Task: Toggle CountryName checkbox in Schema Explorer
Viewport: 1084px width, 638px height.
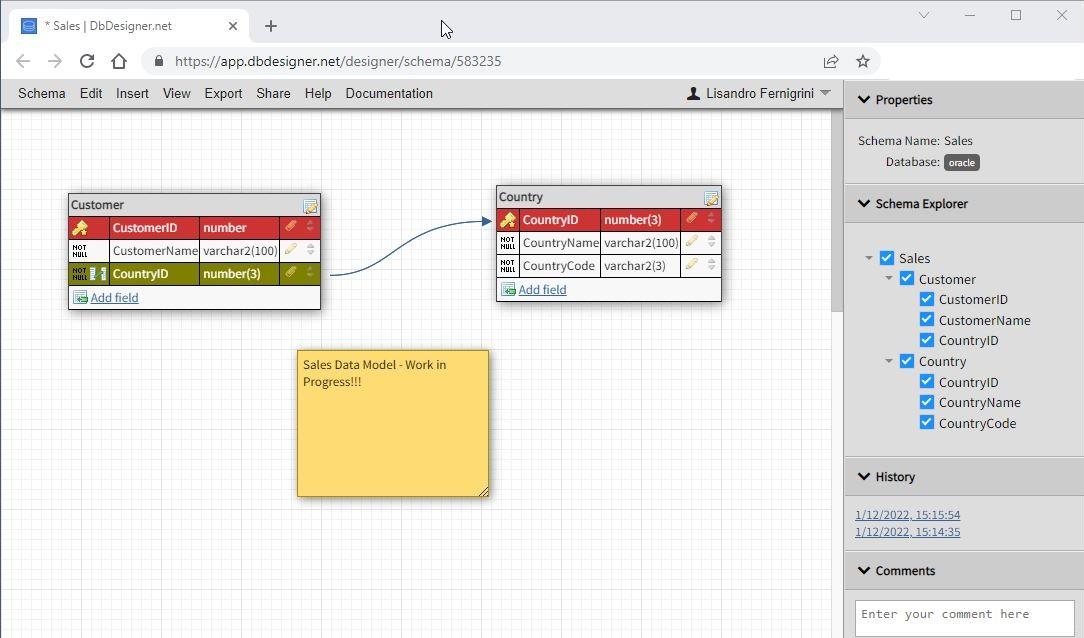Action: pos(926,402)
